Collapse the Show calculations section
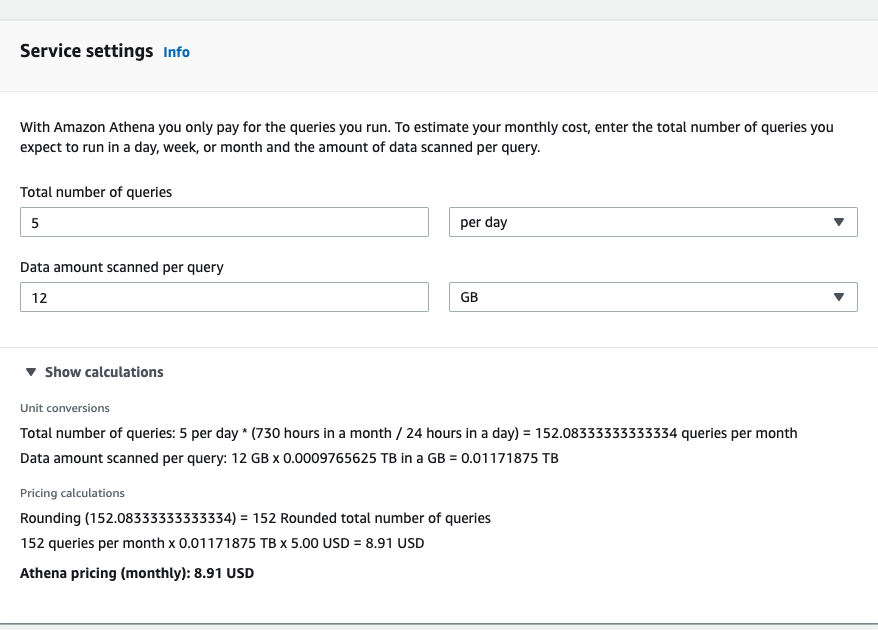878x630 pixels. pyautogui.click(x=103, y=371)
